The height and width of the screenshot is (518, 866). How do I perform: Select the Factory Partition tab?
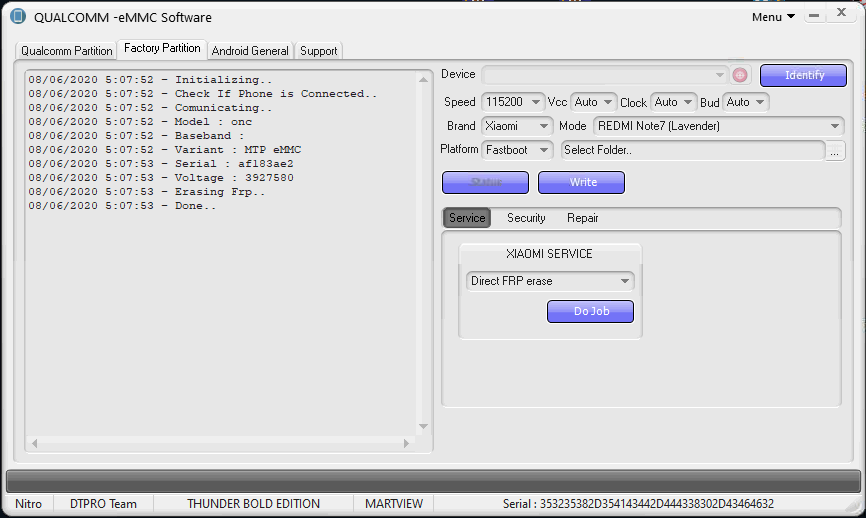click(162, 49)
